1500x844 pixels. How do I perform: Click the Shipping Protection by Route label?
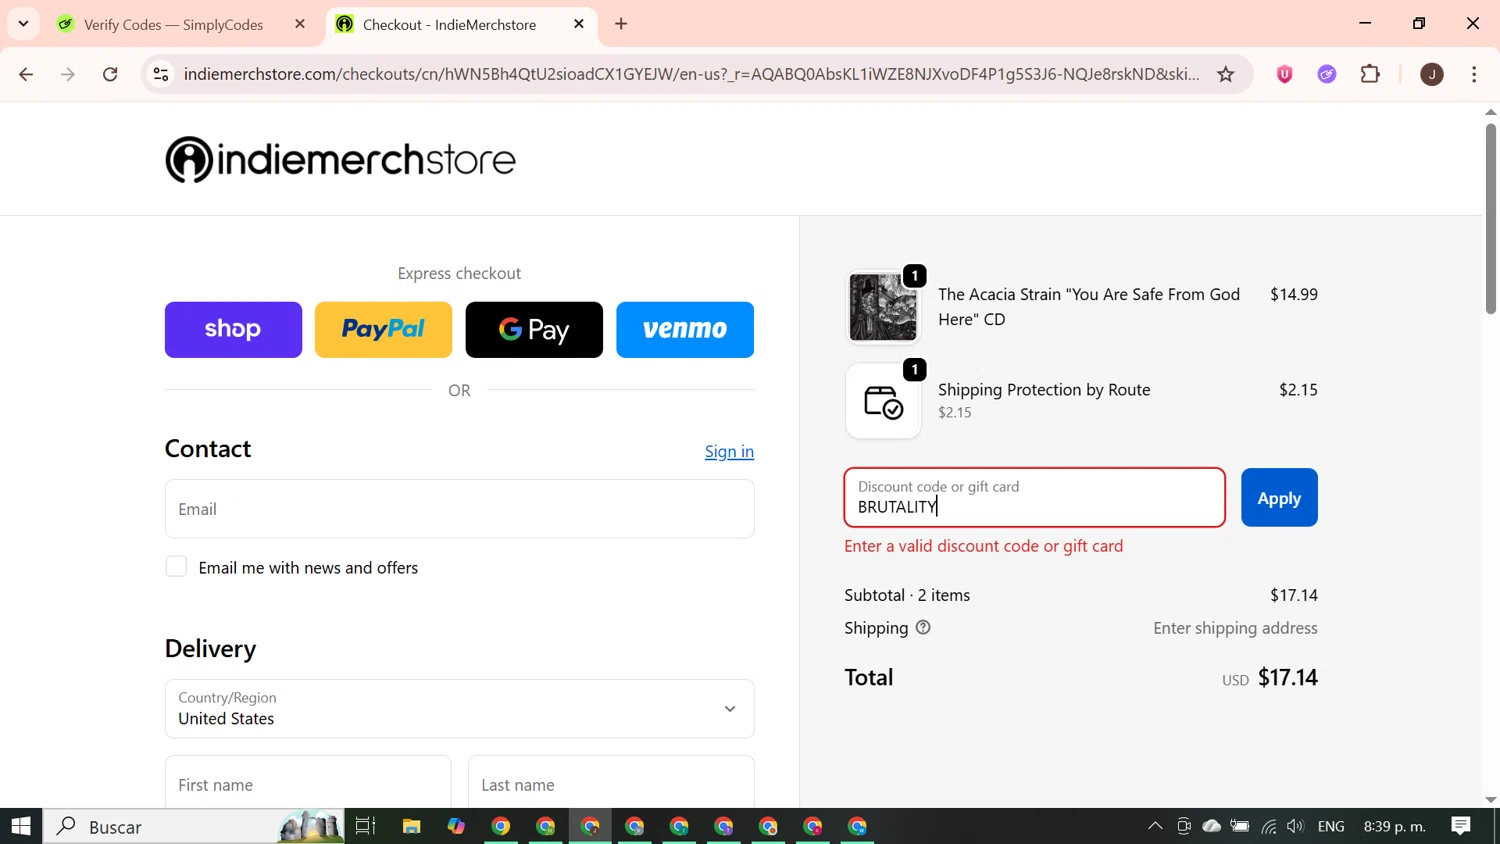coord(1044,390)
